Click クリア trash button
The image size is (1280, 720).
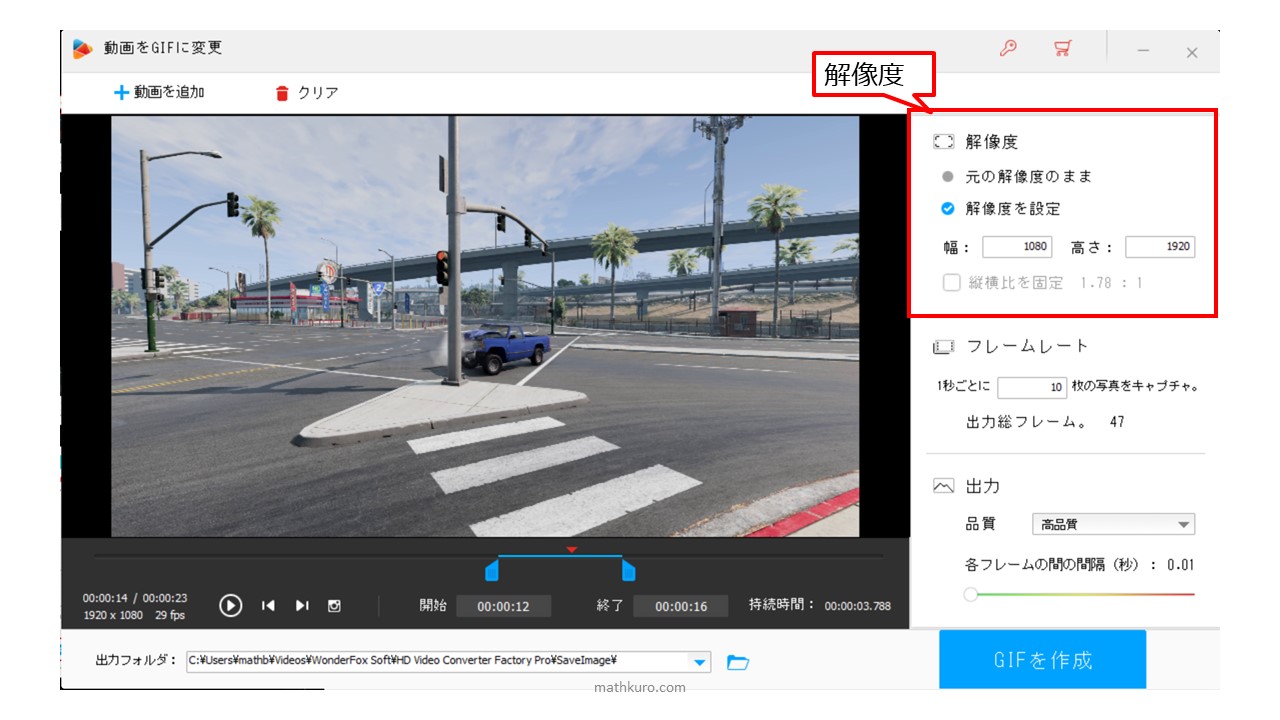click(x=307, y=92)
